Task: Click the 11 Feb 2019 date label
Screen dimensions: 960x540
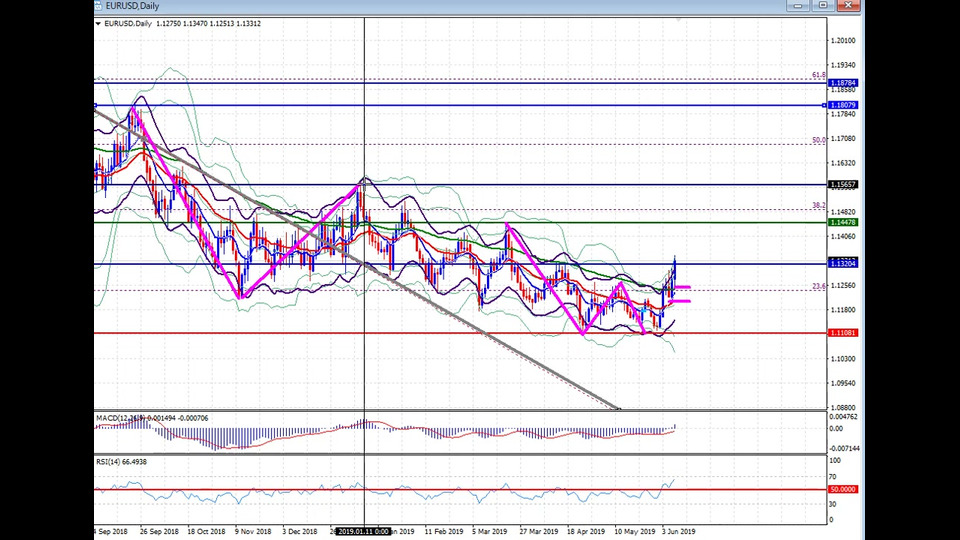Action: (444, 531)
